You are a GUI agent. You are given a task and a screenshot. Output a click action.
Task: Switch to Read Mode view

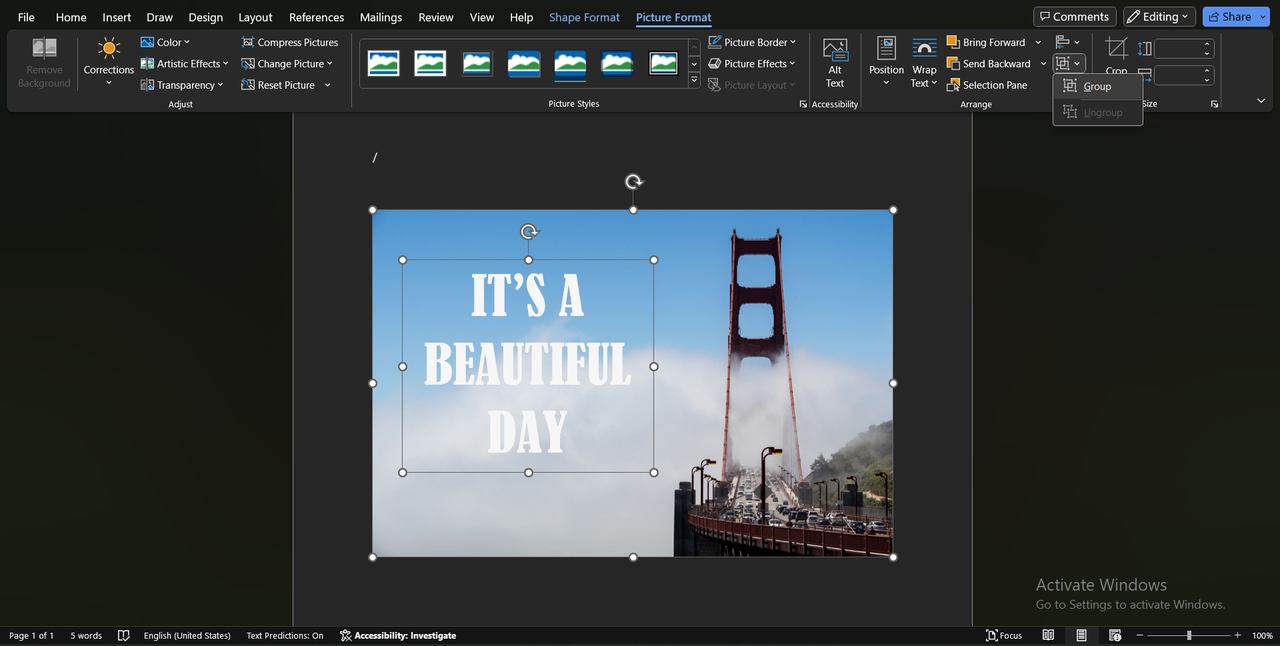[x=1048, y=636]
